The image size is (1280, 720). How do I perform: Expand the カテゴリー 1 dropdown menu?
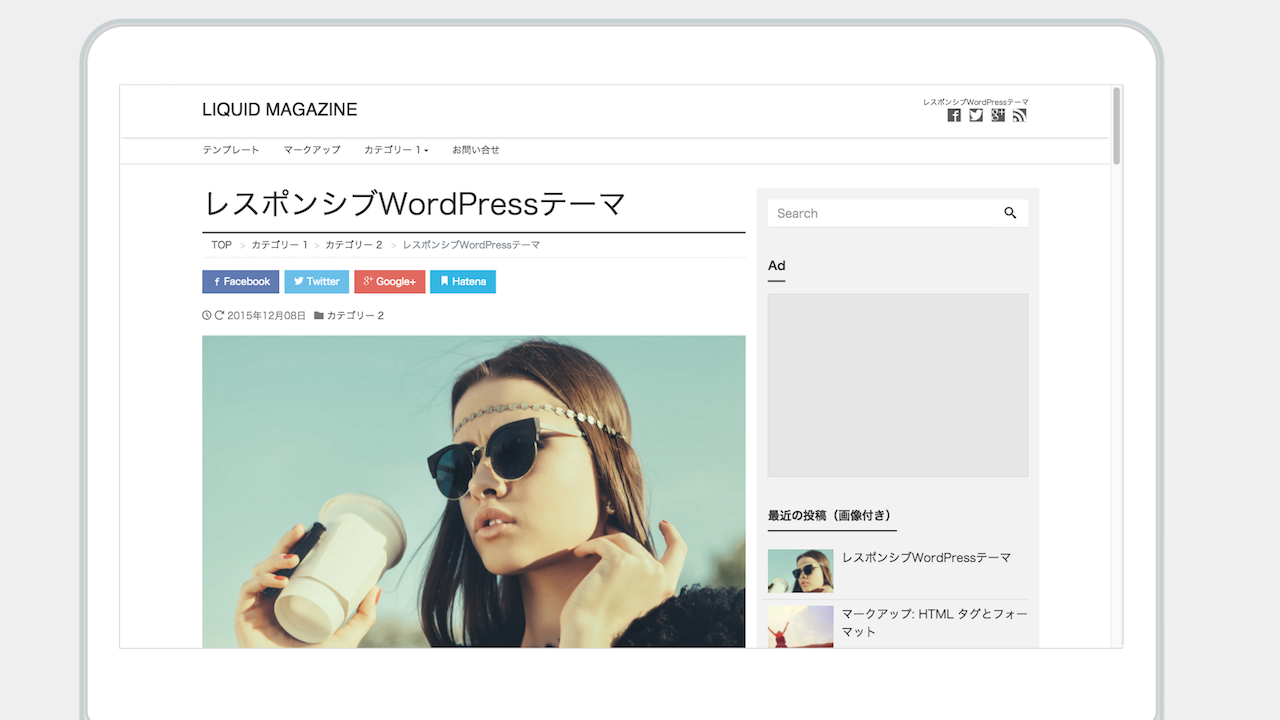[x=396, y=150]
